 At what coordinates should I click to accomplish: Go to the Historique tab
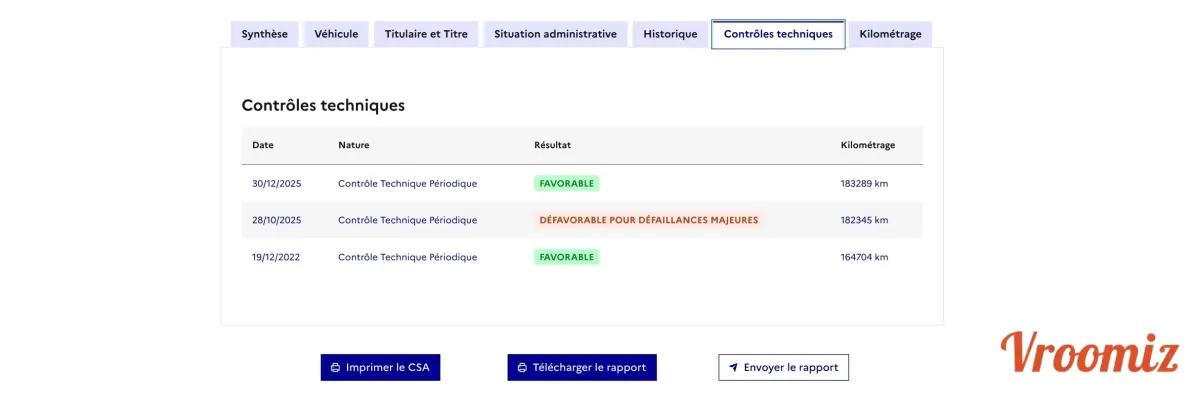click(x=670, y=34)
